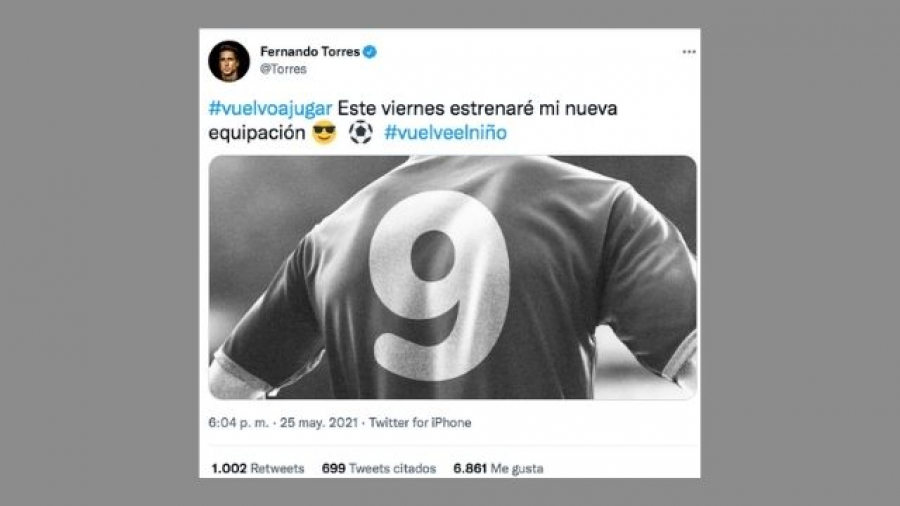
Task: View the 699 Tweets citados list
Action: click(379, 469)
